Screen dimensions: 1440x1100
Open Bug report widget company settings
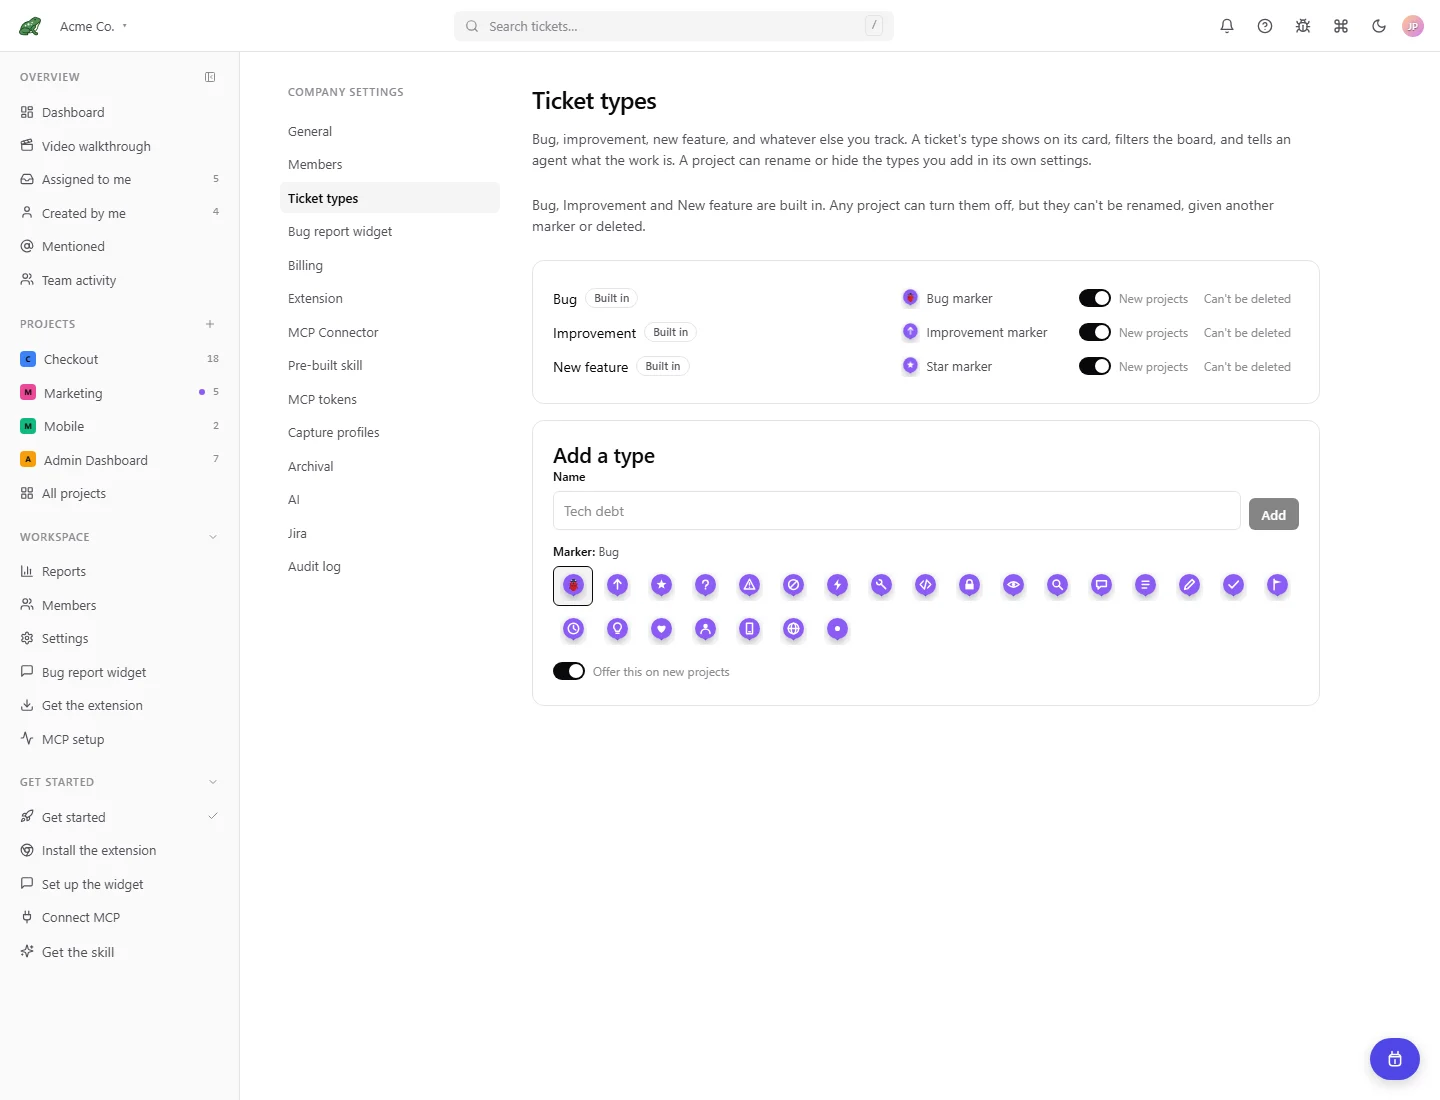390,231
